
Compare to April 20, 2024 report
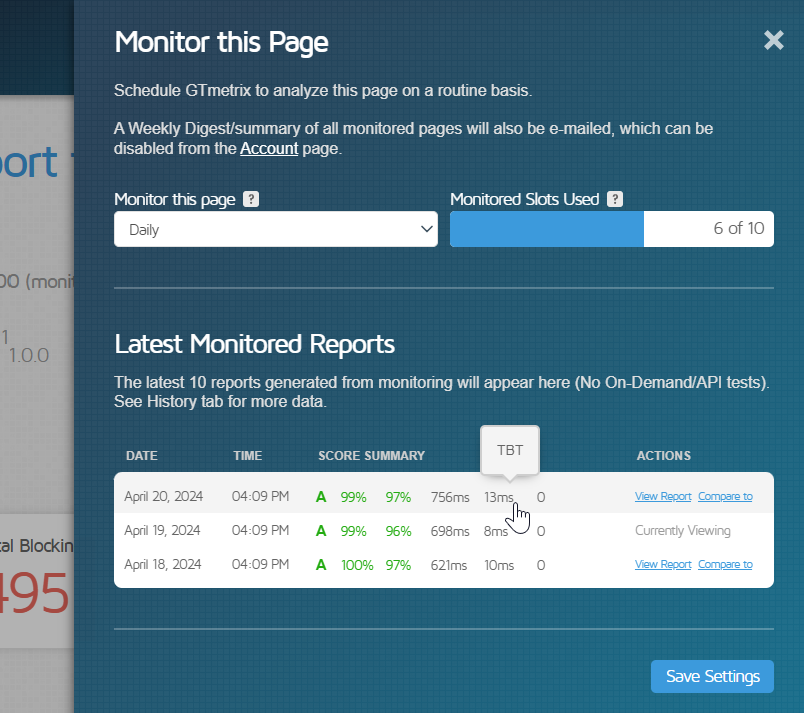tap(725, 496)
